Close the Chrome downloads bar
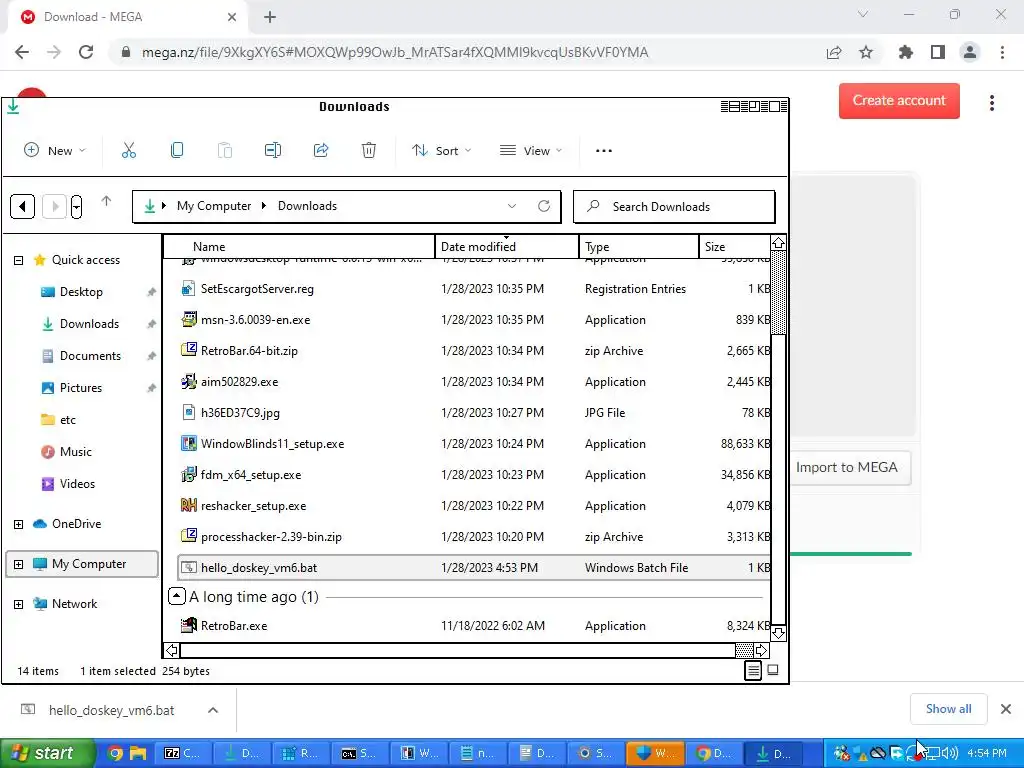The image size is (1024, 768). click(x=1006, y=709)
